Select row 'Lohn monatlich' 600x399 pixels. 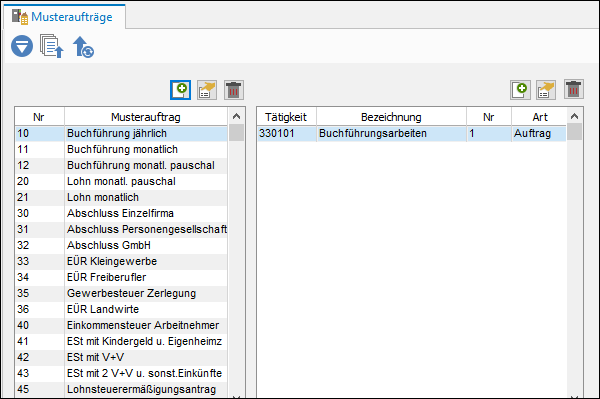(x=121, y=197)
